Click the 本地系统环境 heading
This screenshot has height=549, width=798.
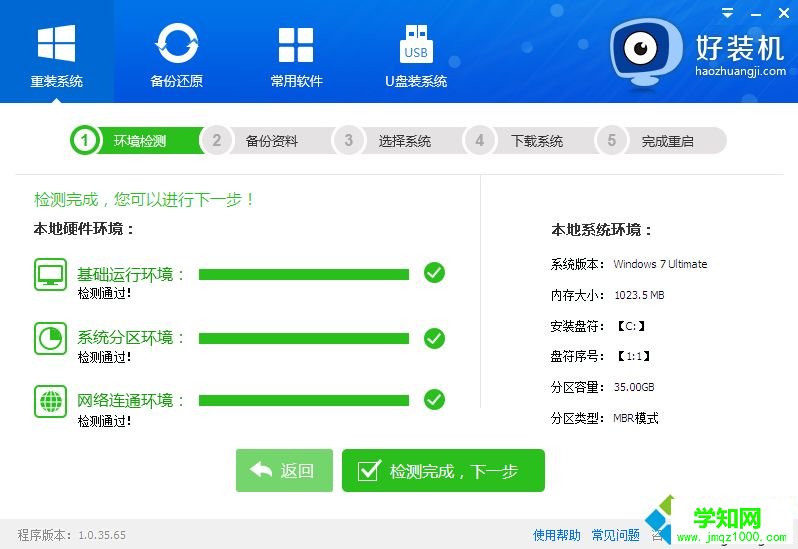[x=602, y=230]
